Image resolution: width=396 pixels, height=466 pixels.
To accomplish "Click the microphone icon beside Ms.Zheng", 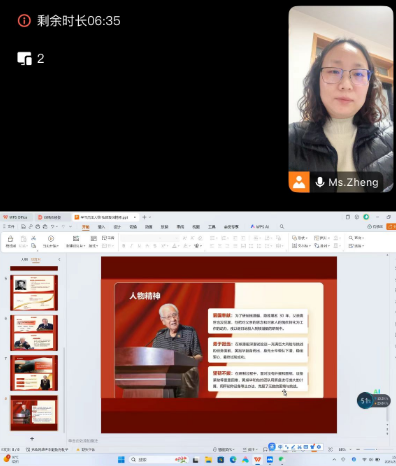I will (320, 182).
